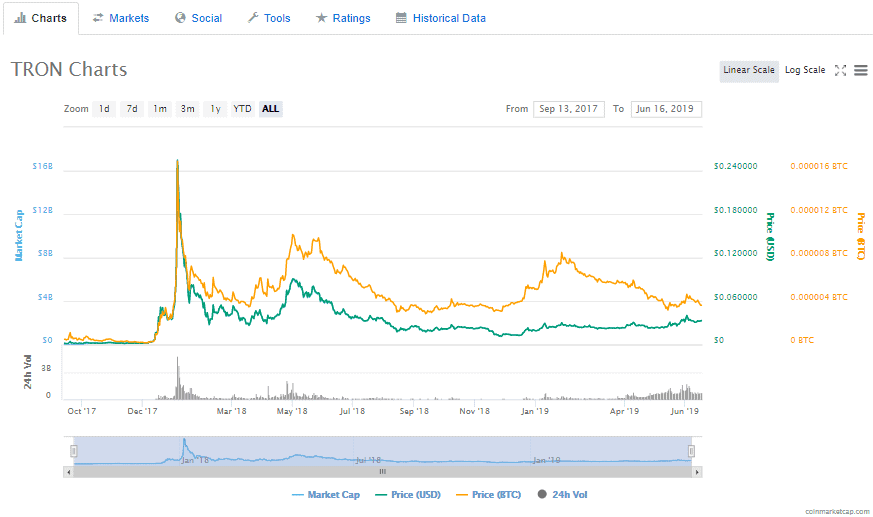The height and width of the screenshot is (517, 873).
Task: Select Linear Scale
Action: 749,71
